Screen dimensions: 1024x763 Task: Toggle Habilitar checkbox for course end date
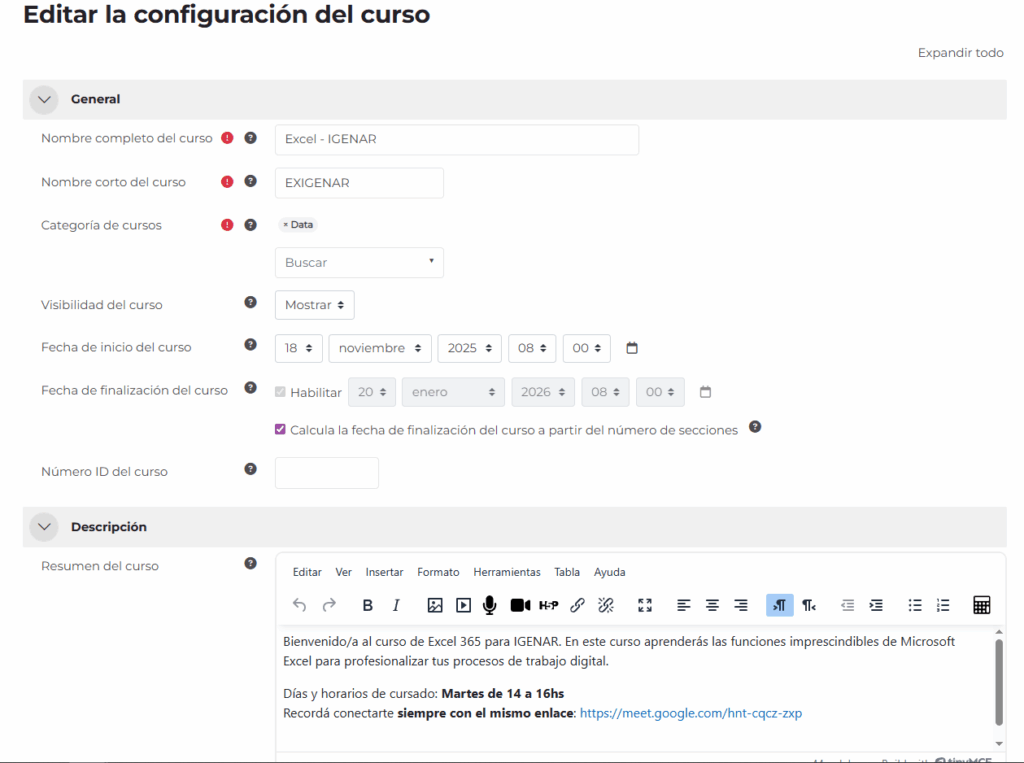pyautogui.click(x=281, y=393)
